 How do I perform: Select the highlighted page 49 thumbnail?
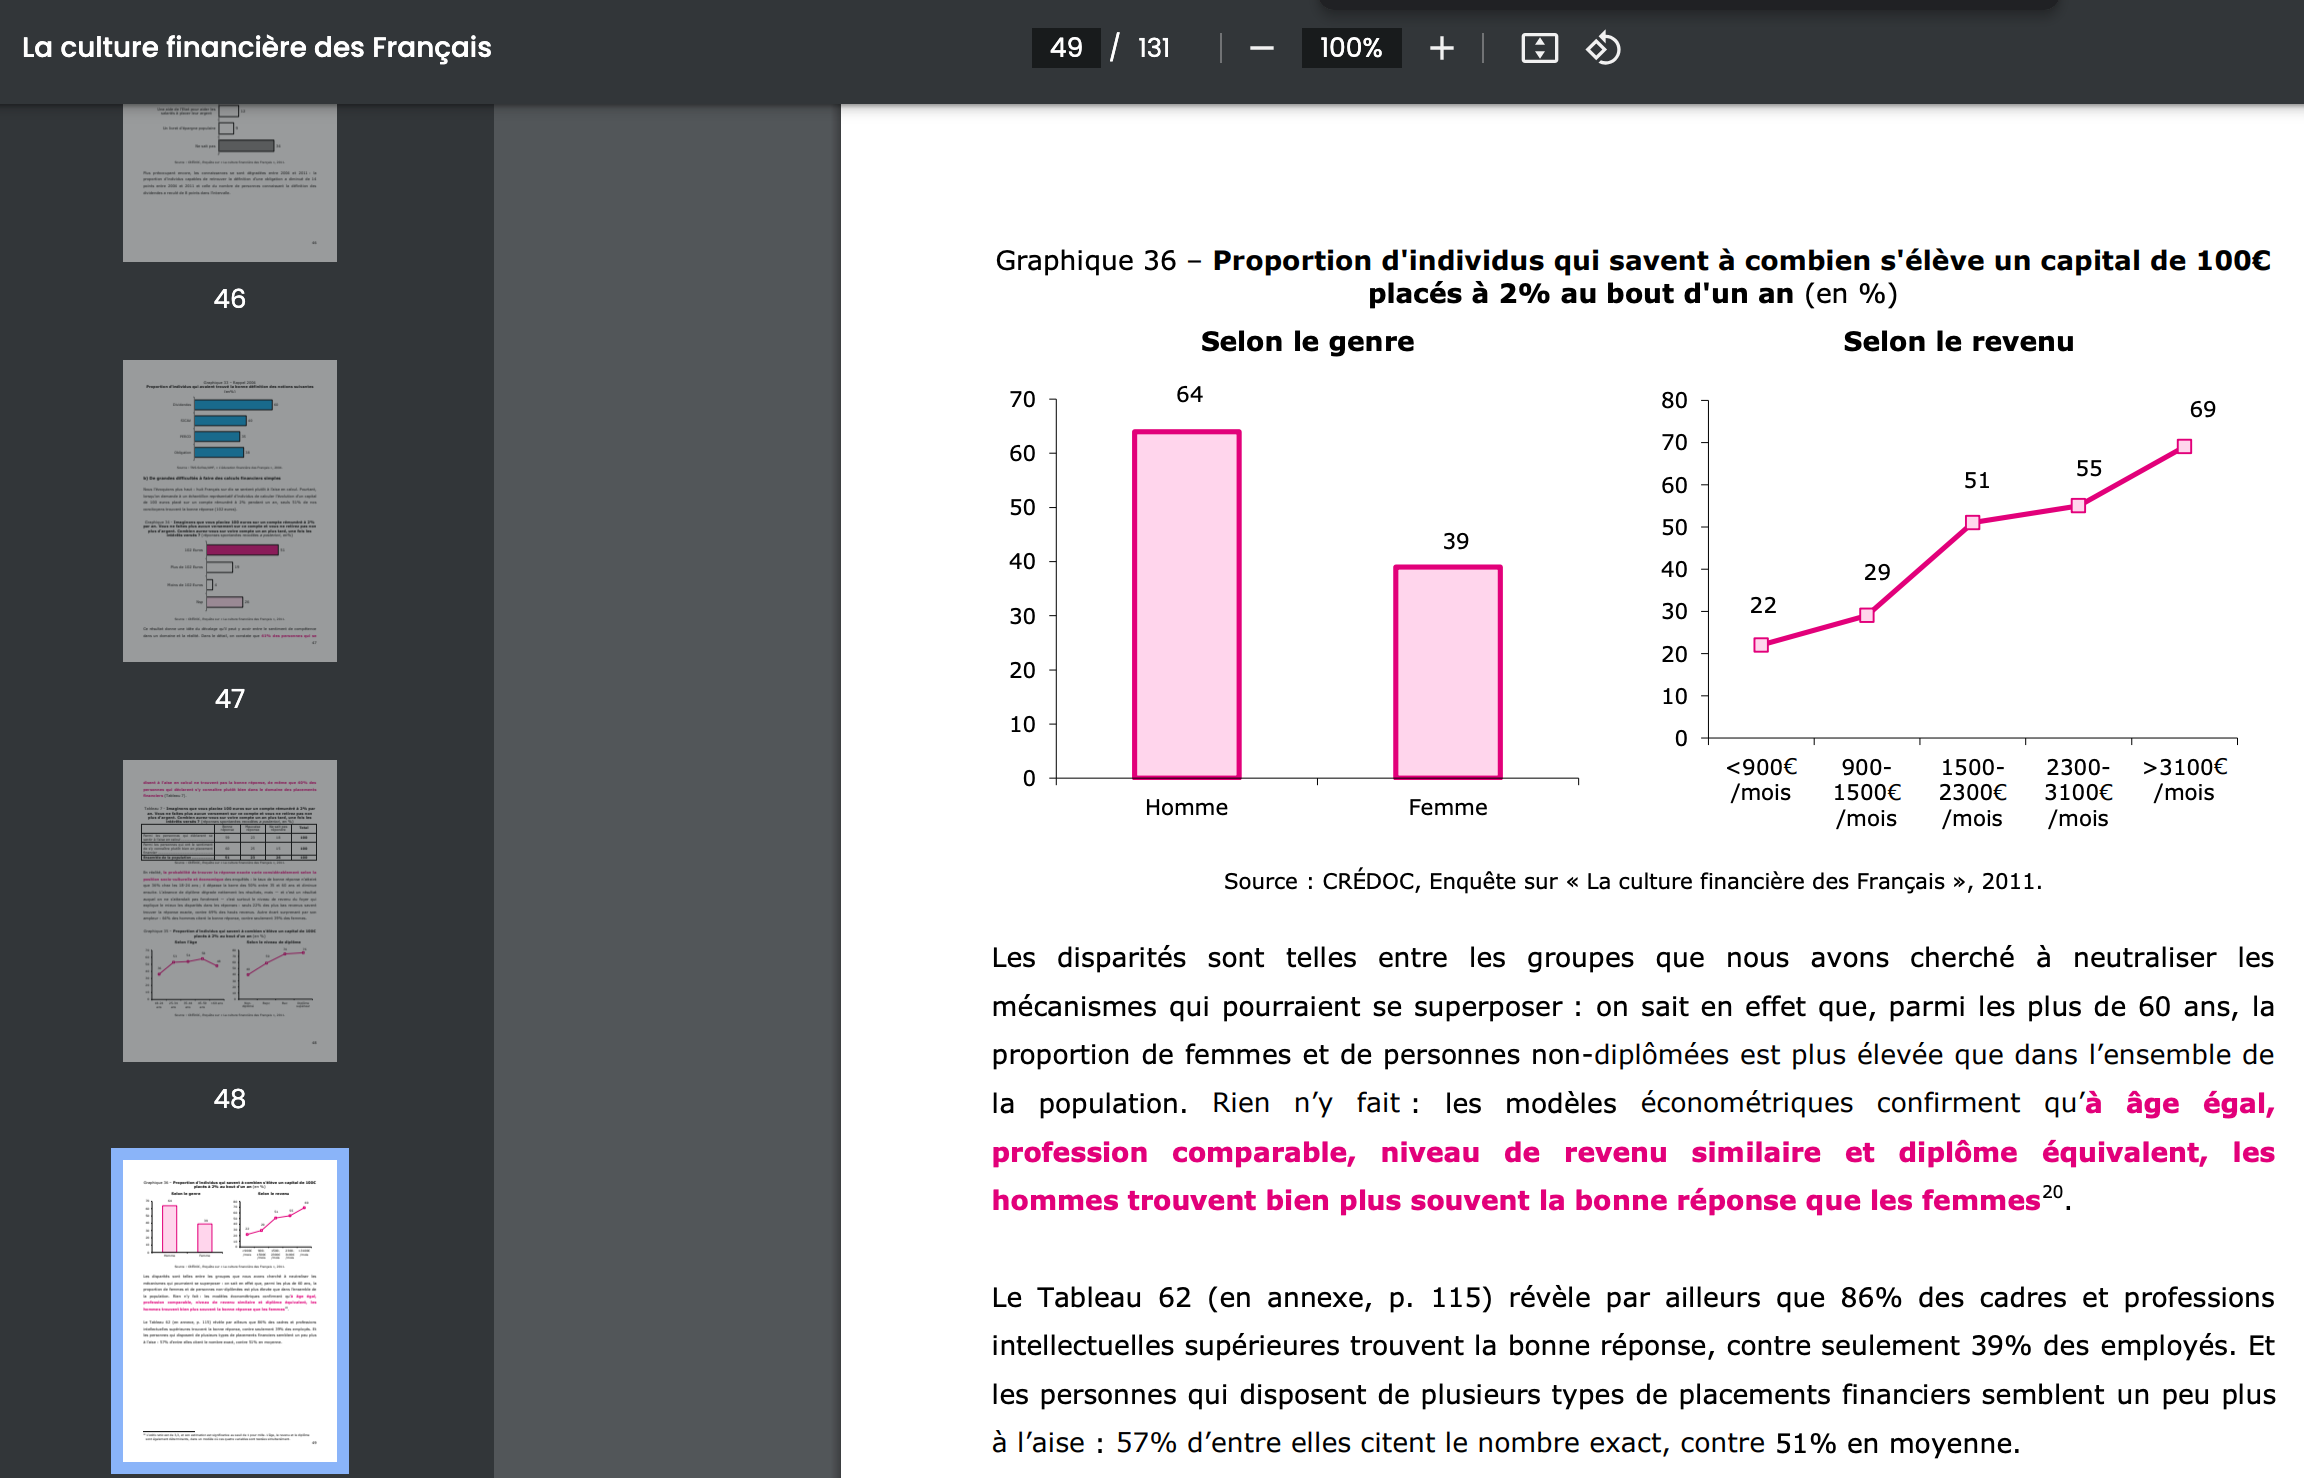point(230,1311)
